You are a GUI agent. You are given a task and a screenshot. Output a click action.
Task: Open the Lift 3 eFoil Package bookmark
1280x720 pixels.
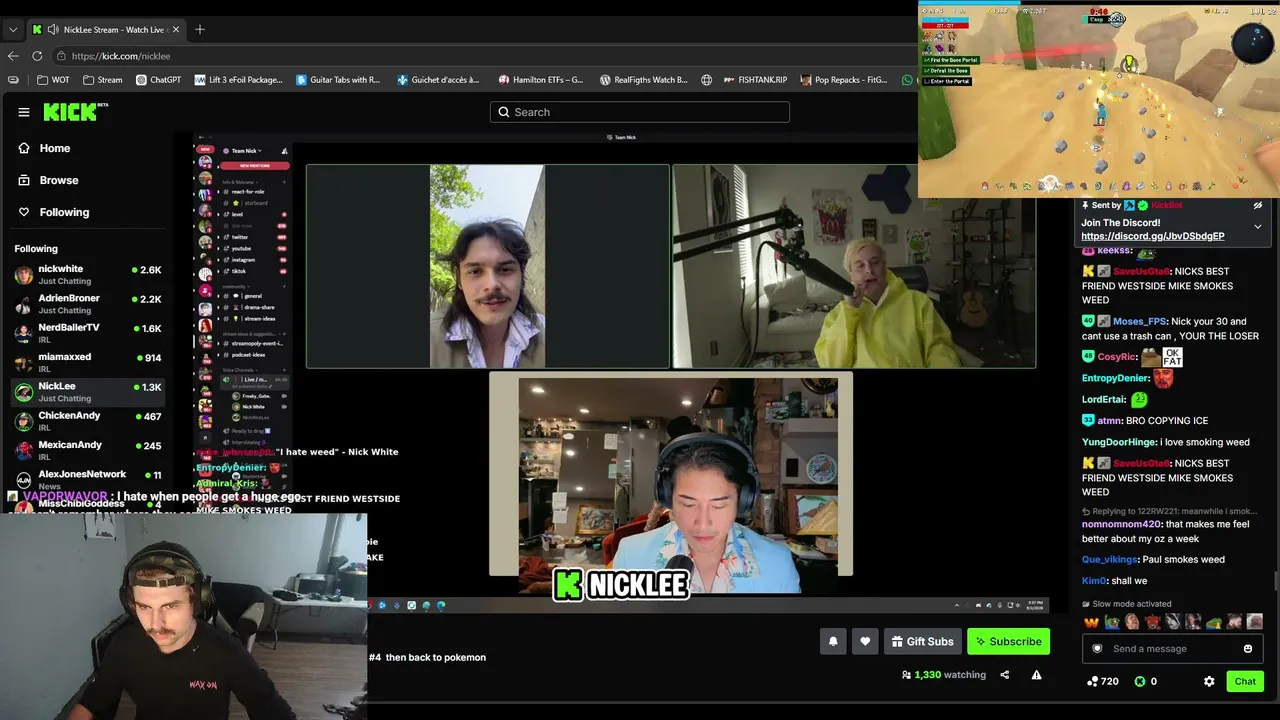238,80
